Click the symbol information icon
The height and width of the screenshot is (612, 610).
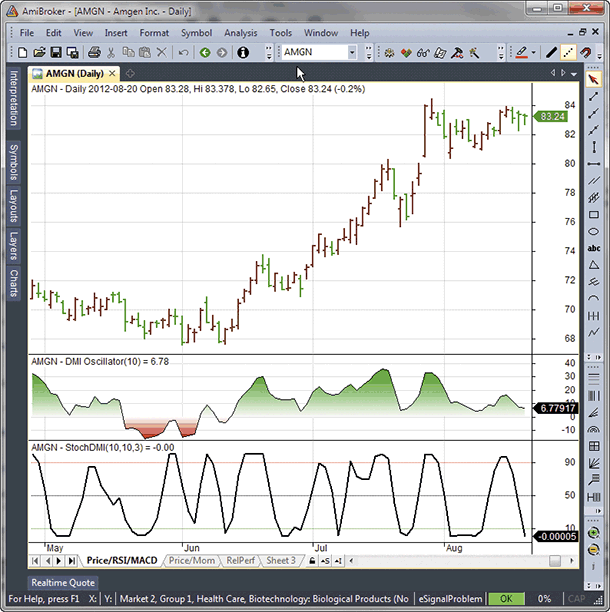(241, 52)
